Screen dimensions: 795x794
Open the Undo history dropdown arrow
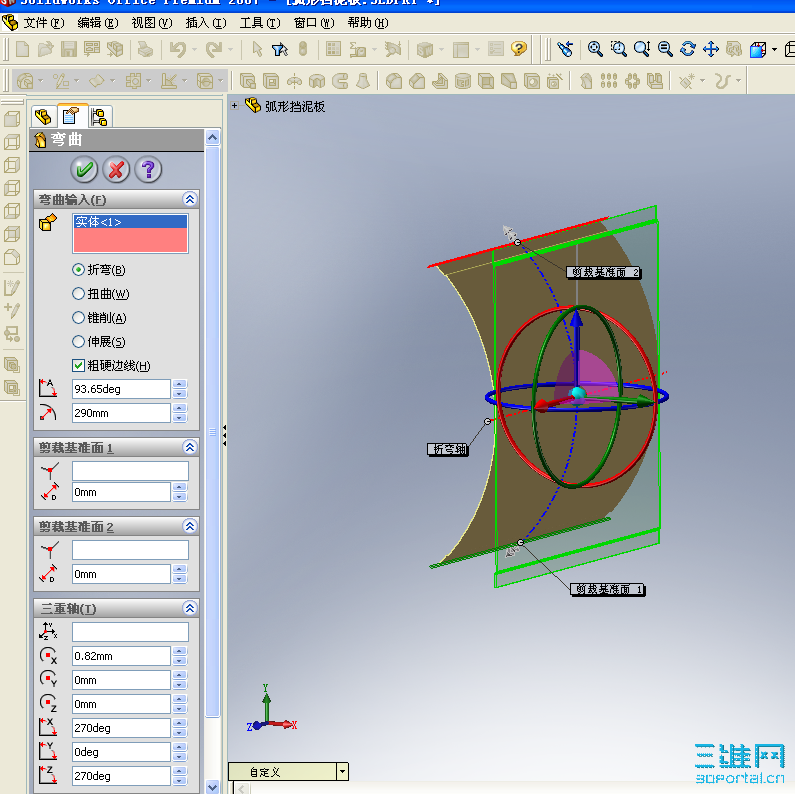pos(194,49)
